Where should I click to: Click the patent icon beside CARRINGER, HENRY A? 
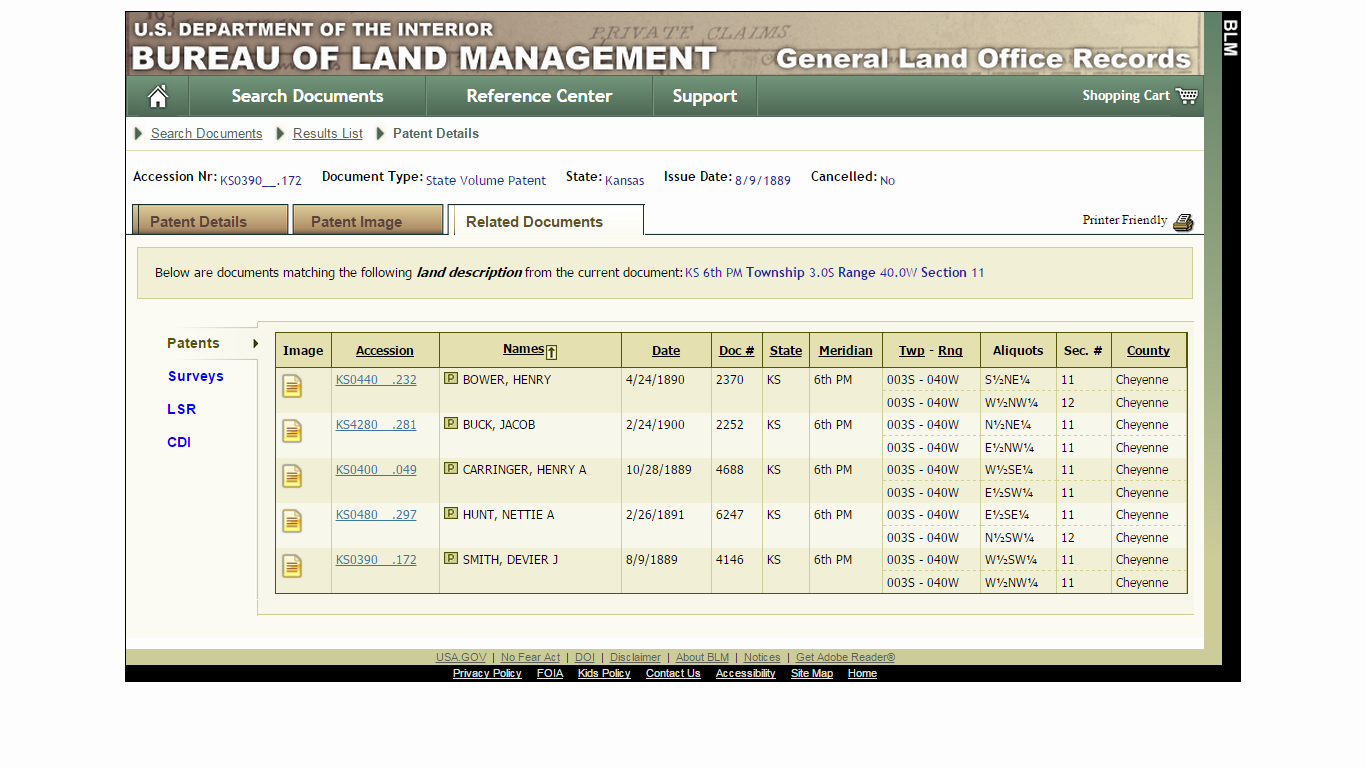449,468
